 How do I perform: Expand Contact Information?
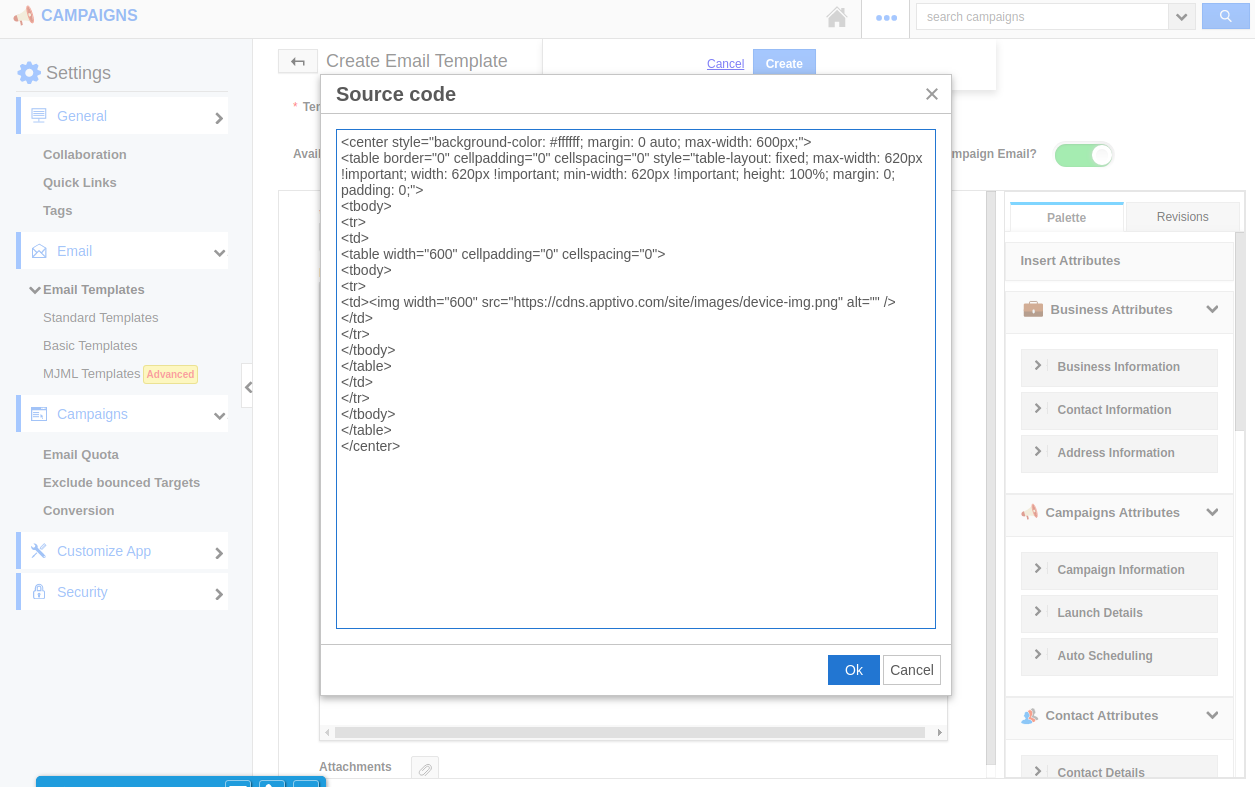pyautogui.click(x=1119, y=410)
